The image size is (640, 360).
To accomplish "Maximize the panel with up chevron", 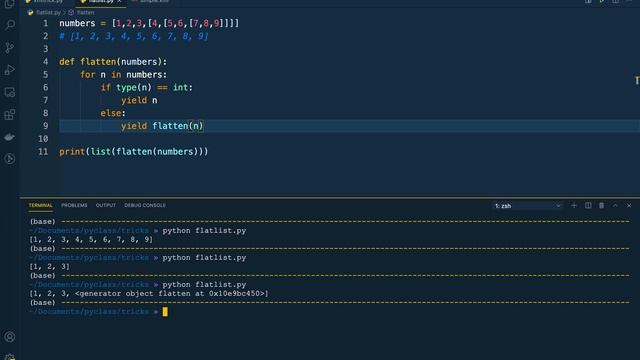I will point(615,206).
